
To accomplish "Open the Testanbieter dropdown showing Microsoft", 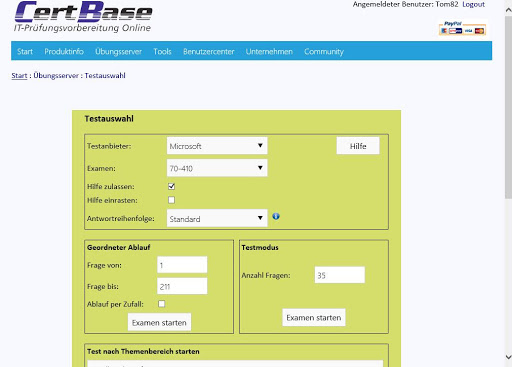I will tap(217, 146).
